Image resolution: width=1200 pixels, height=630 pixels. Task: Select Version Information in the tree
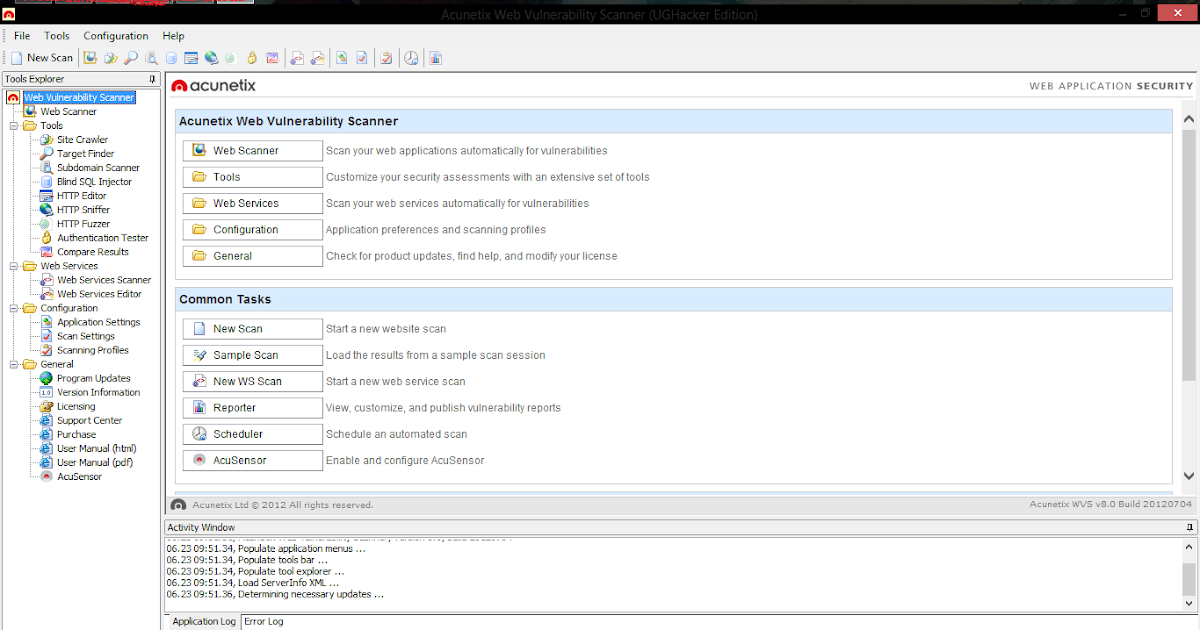click(x=98, y=392)
